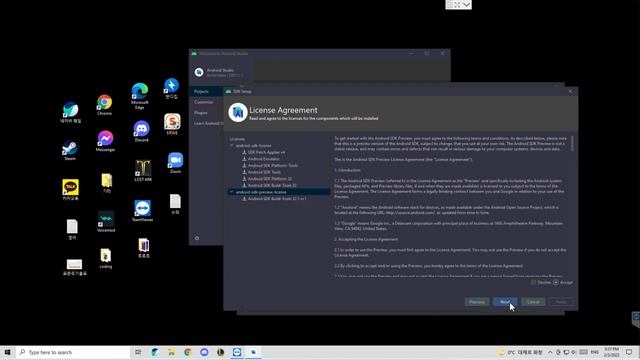This screenshot has width=640, height=360.
Task: Open the coding folder on desktop
Action: click(x=105, y=258)
